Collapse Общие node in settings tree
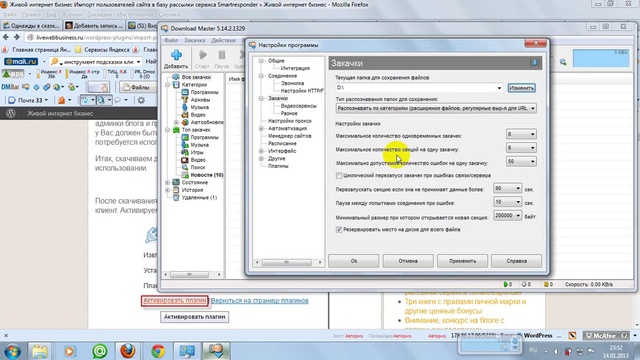The width and height of the screenshot is (640, 360). (261, 61)
